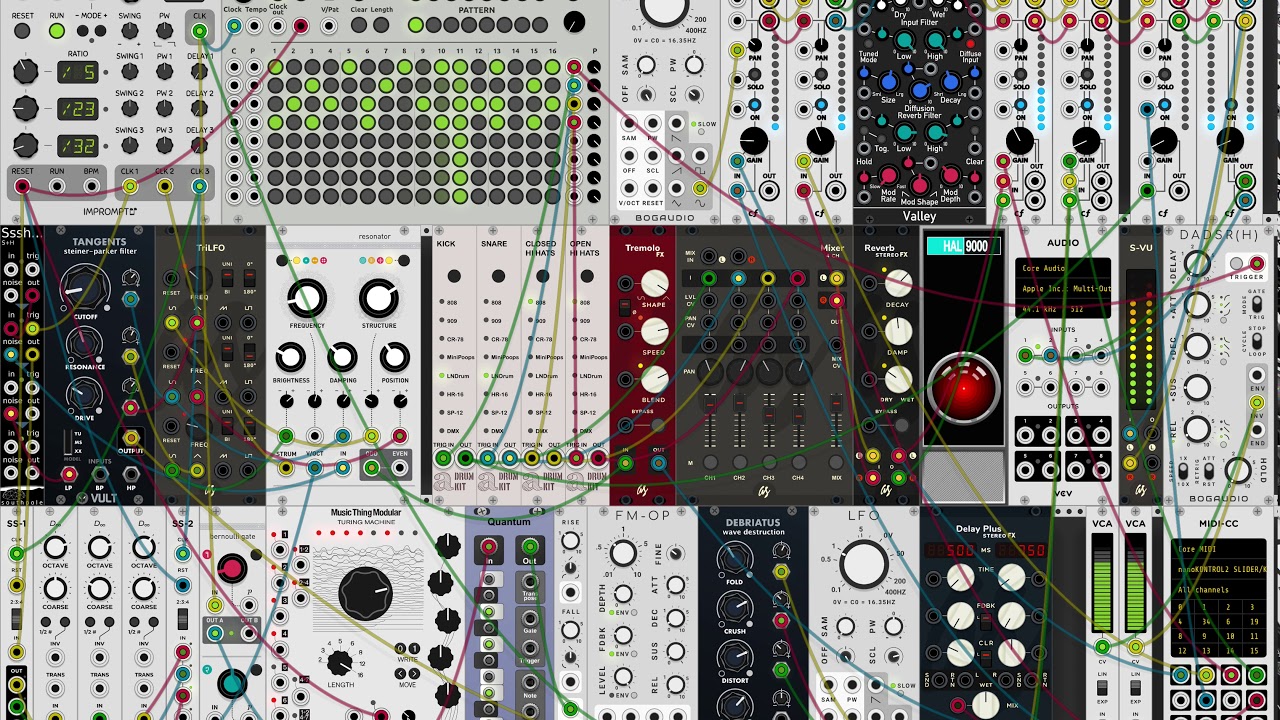Click the Debriatus CRUSH knob

[734, 609]
